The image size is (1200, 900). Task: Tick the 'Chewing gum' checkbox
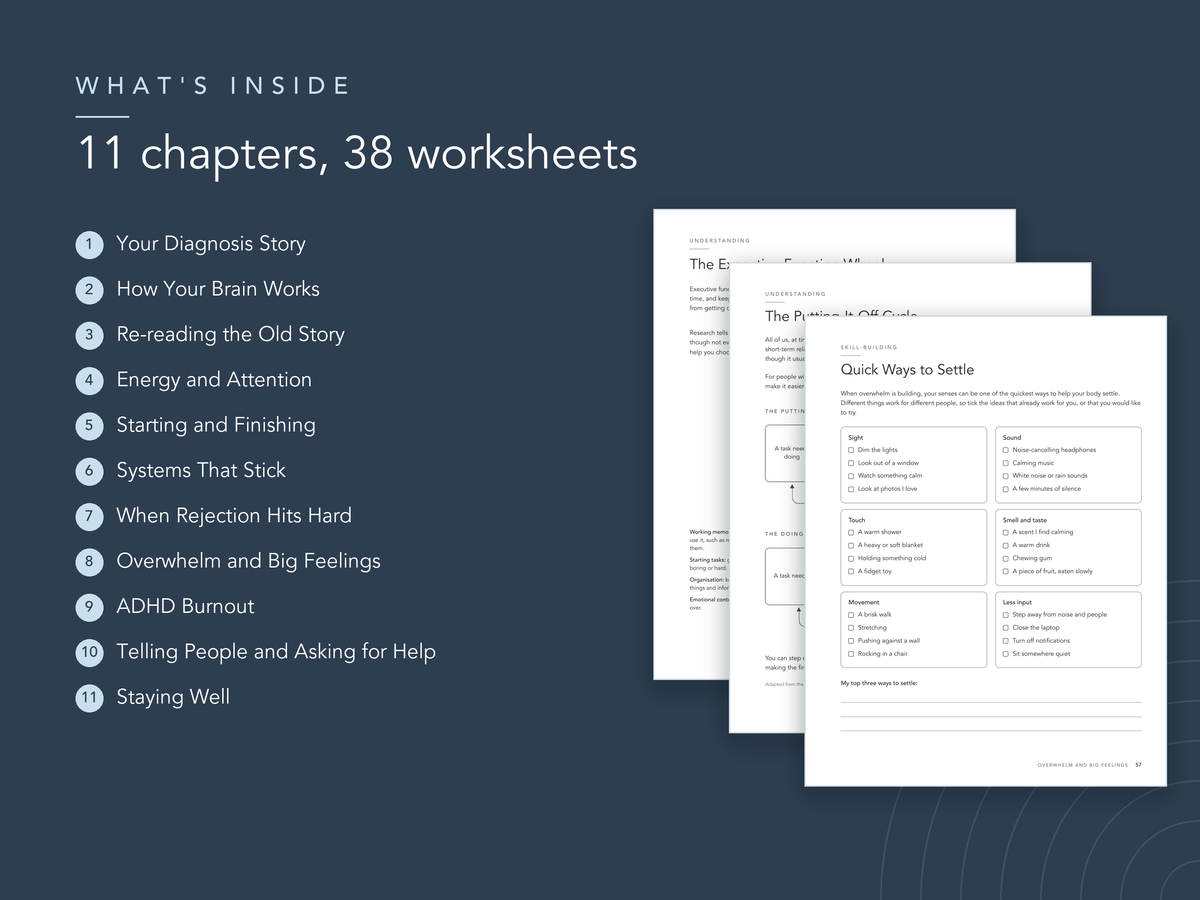click(1005, 558)
